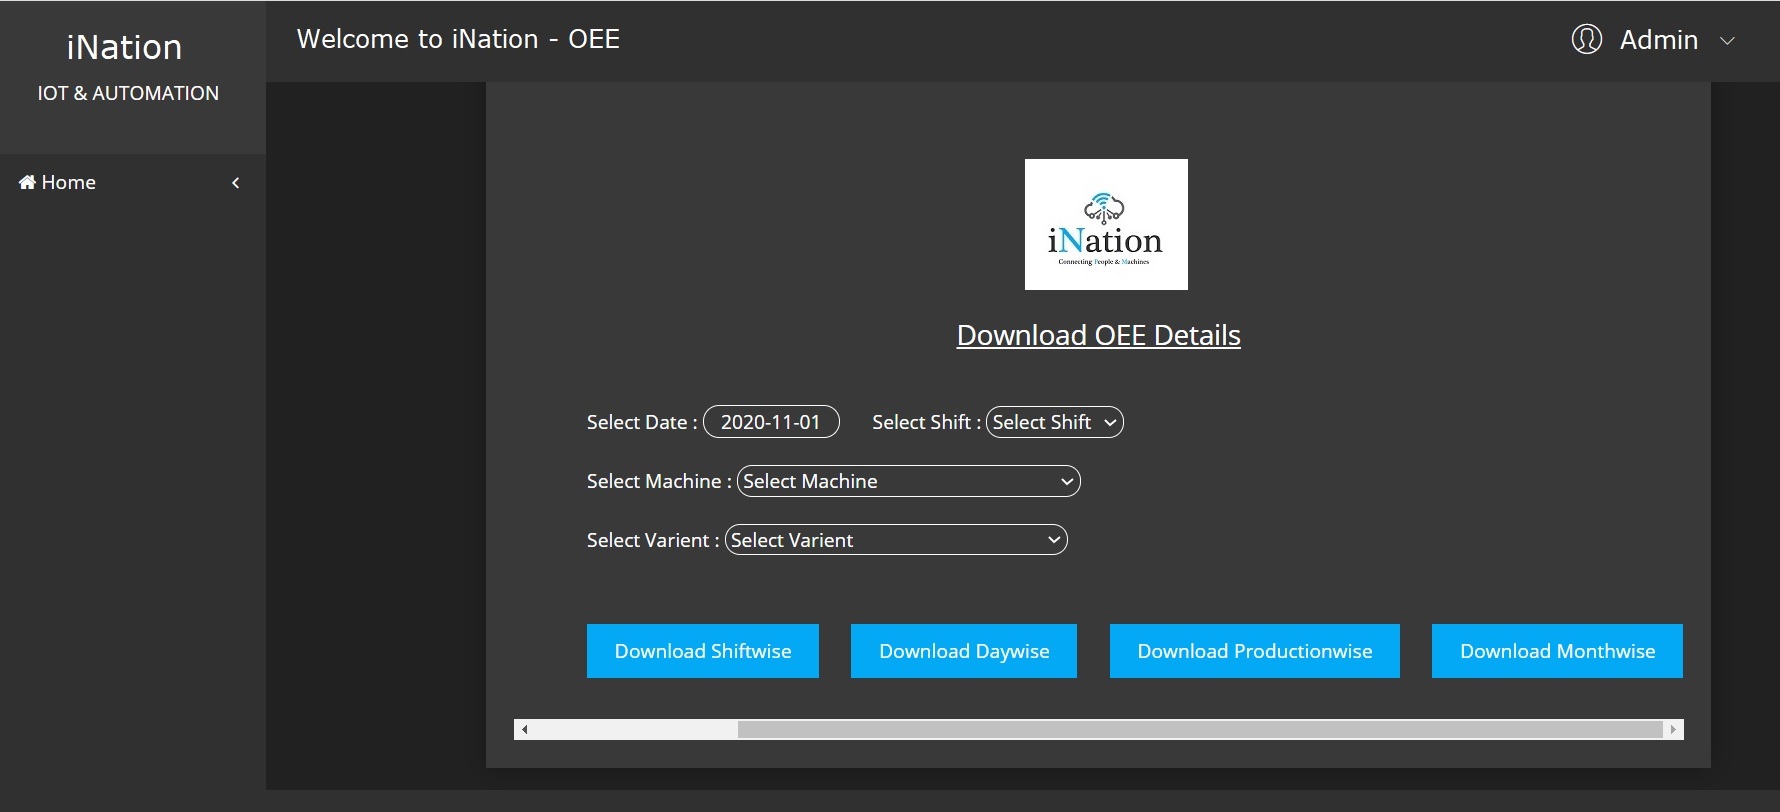Click the horizontal scrollbar left arrow
The width and height of the screenshot is (1780, 812).
(x=524, y=729)
